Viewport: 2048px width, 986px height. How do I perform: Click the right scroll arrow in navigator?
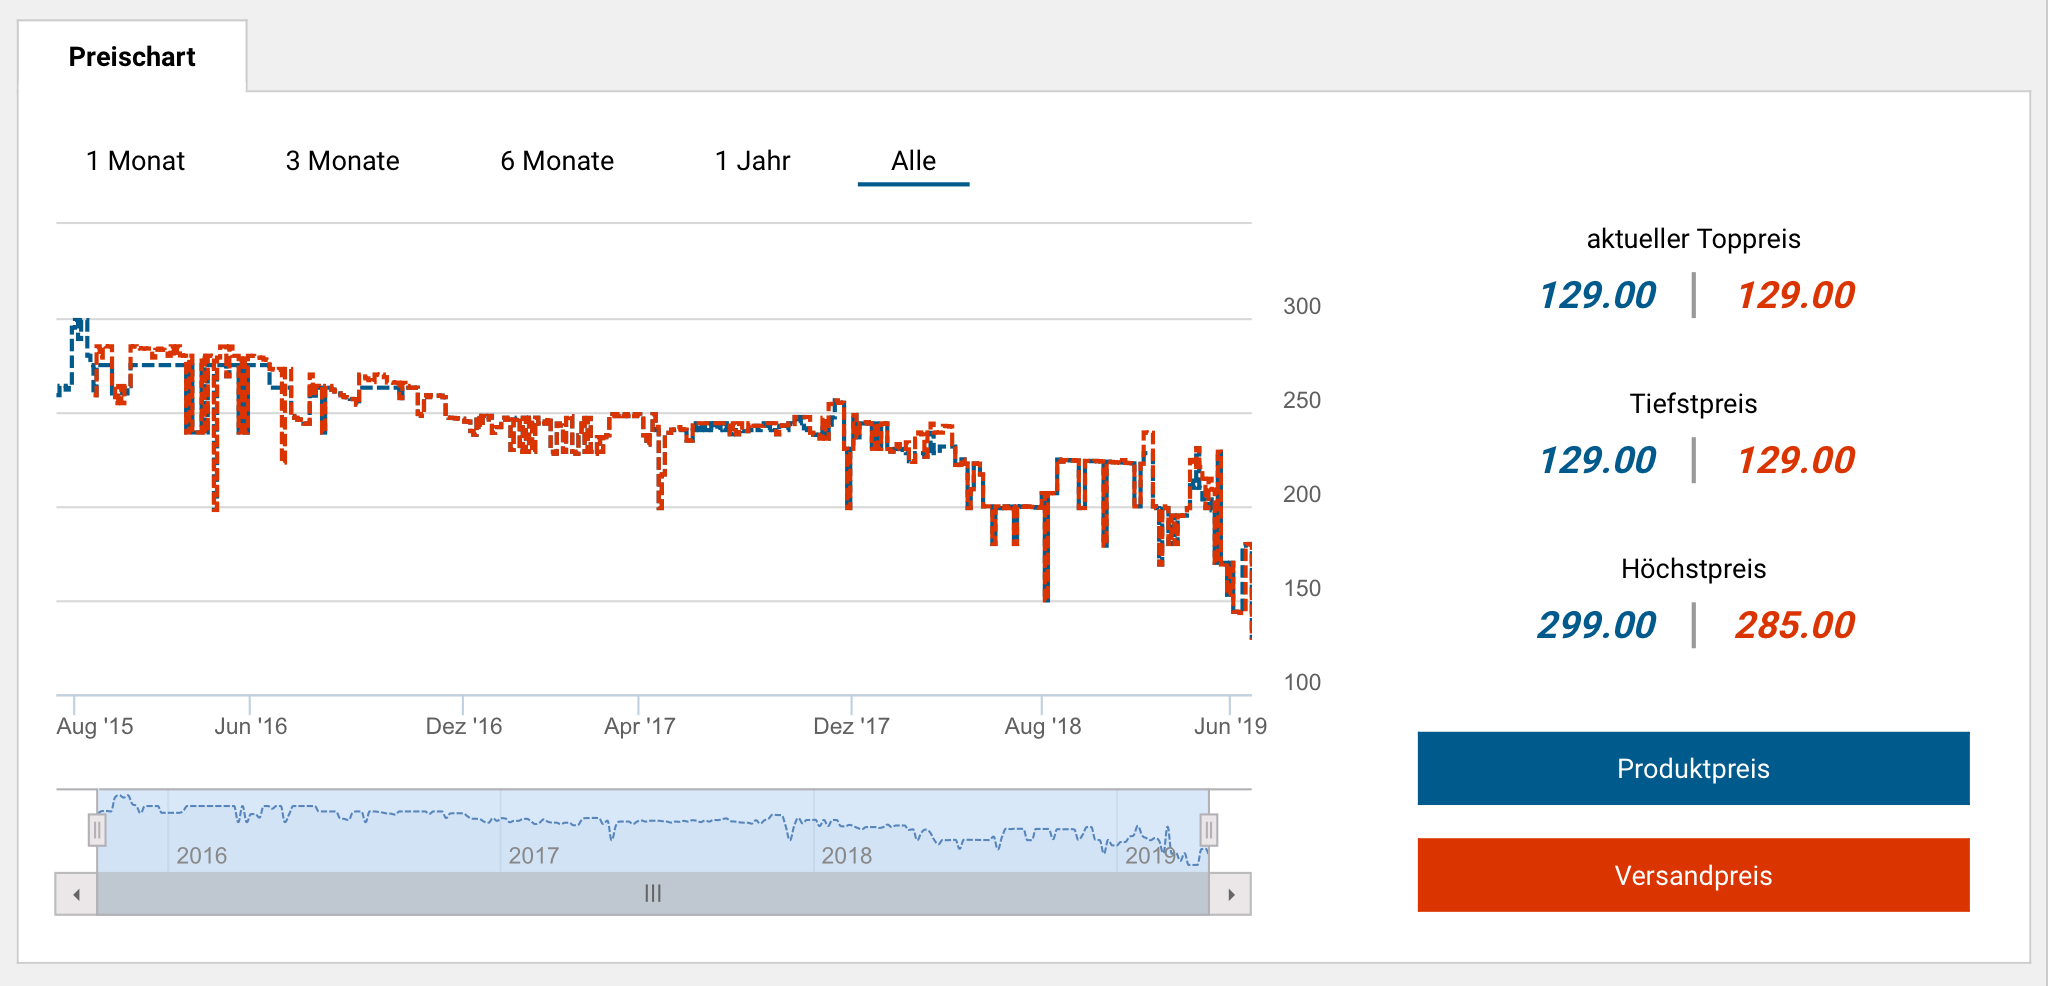1231,894
